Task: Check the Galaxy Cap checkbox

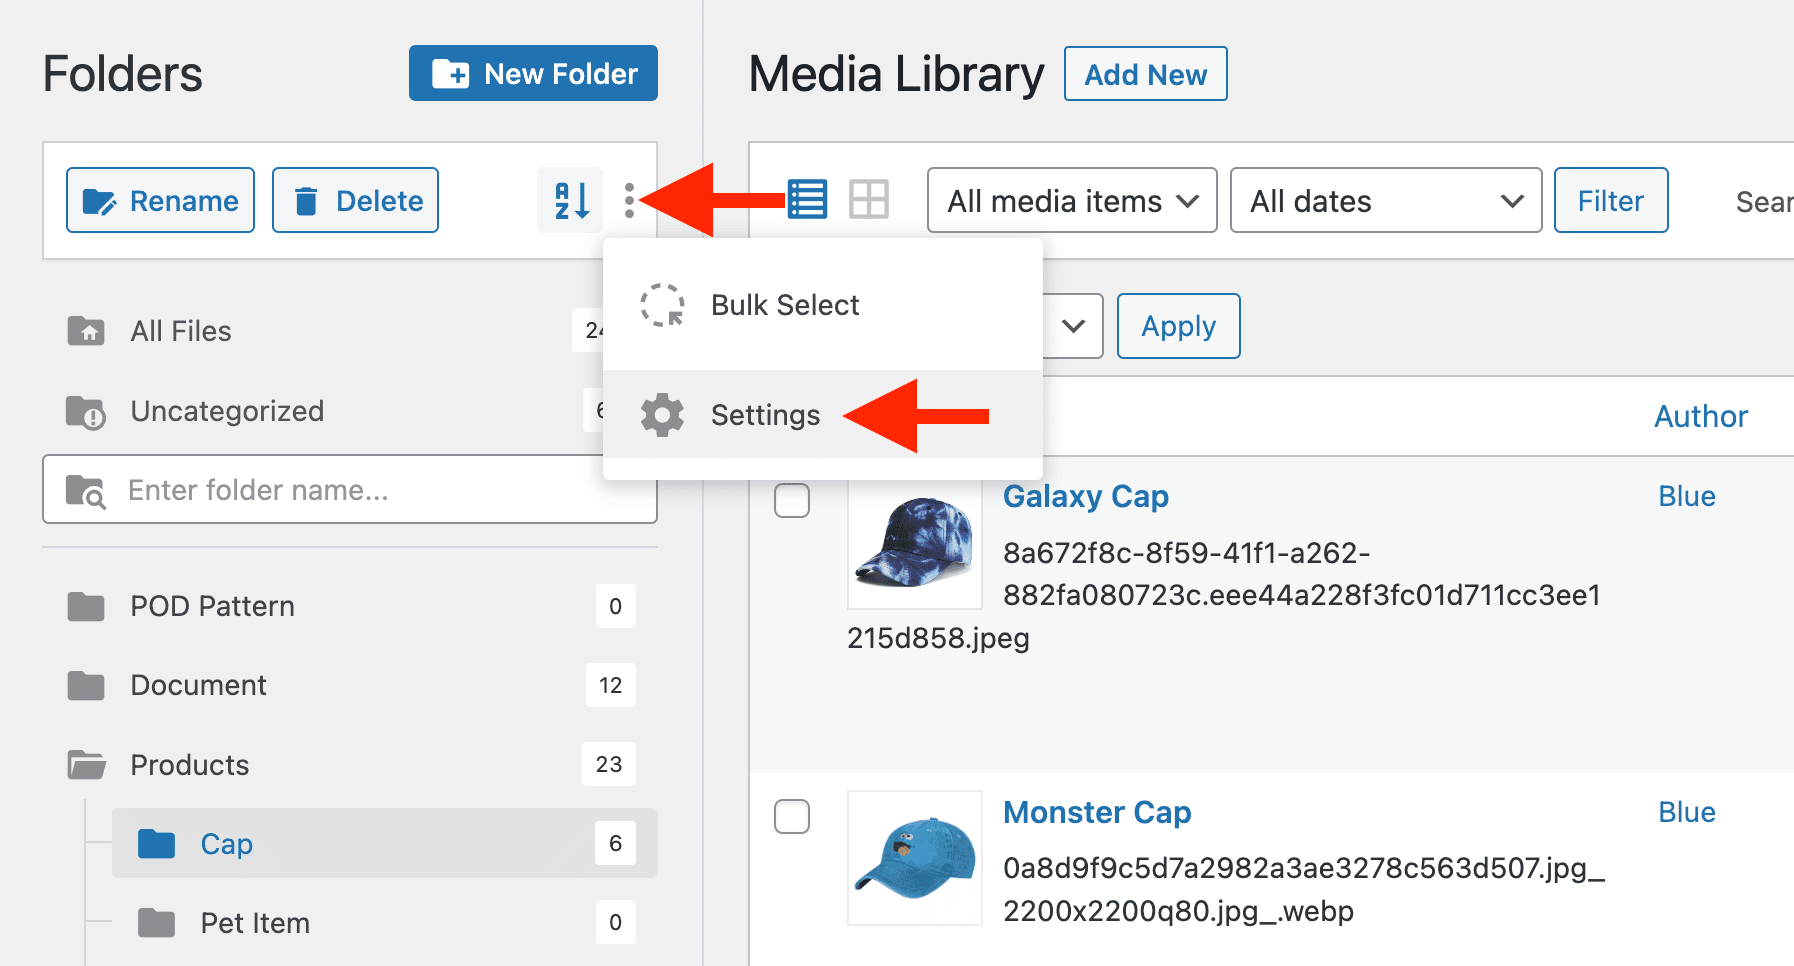Action: pyautogui.click(x=791, y=501)
